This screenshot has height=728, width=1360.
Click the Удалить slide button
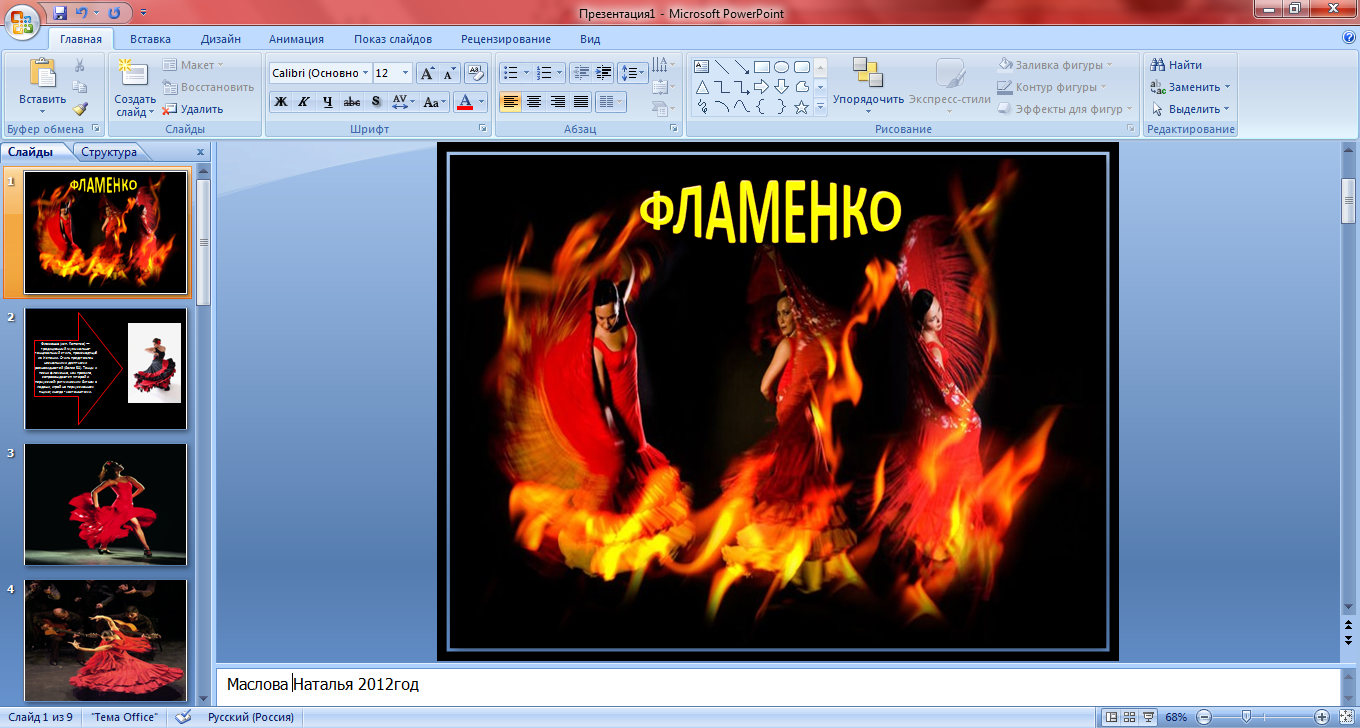pos(193,109)
